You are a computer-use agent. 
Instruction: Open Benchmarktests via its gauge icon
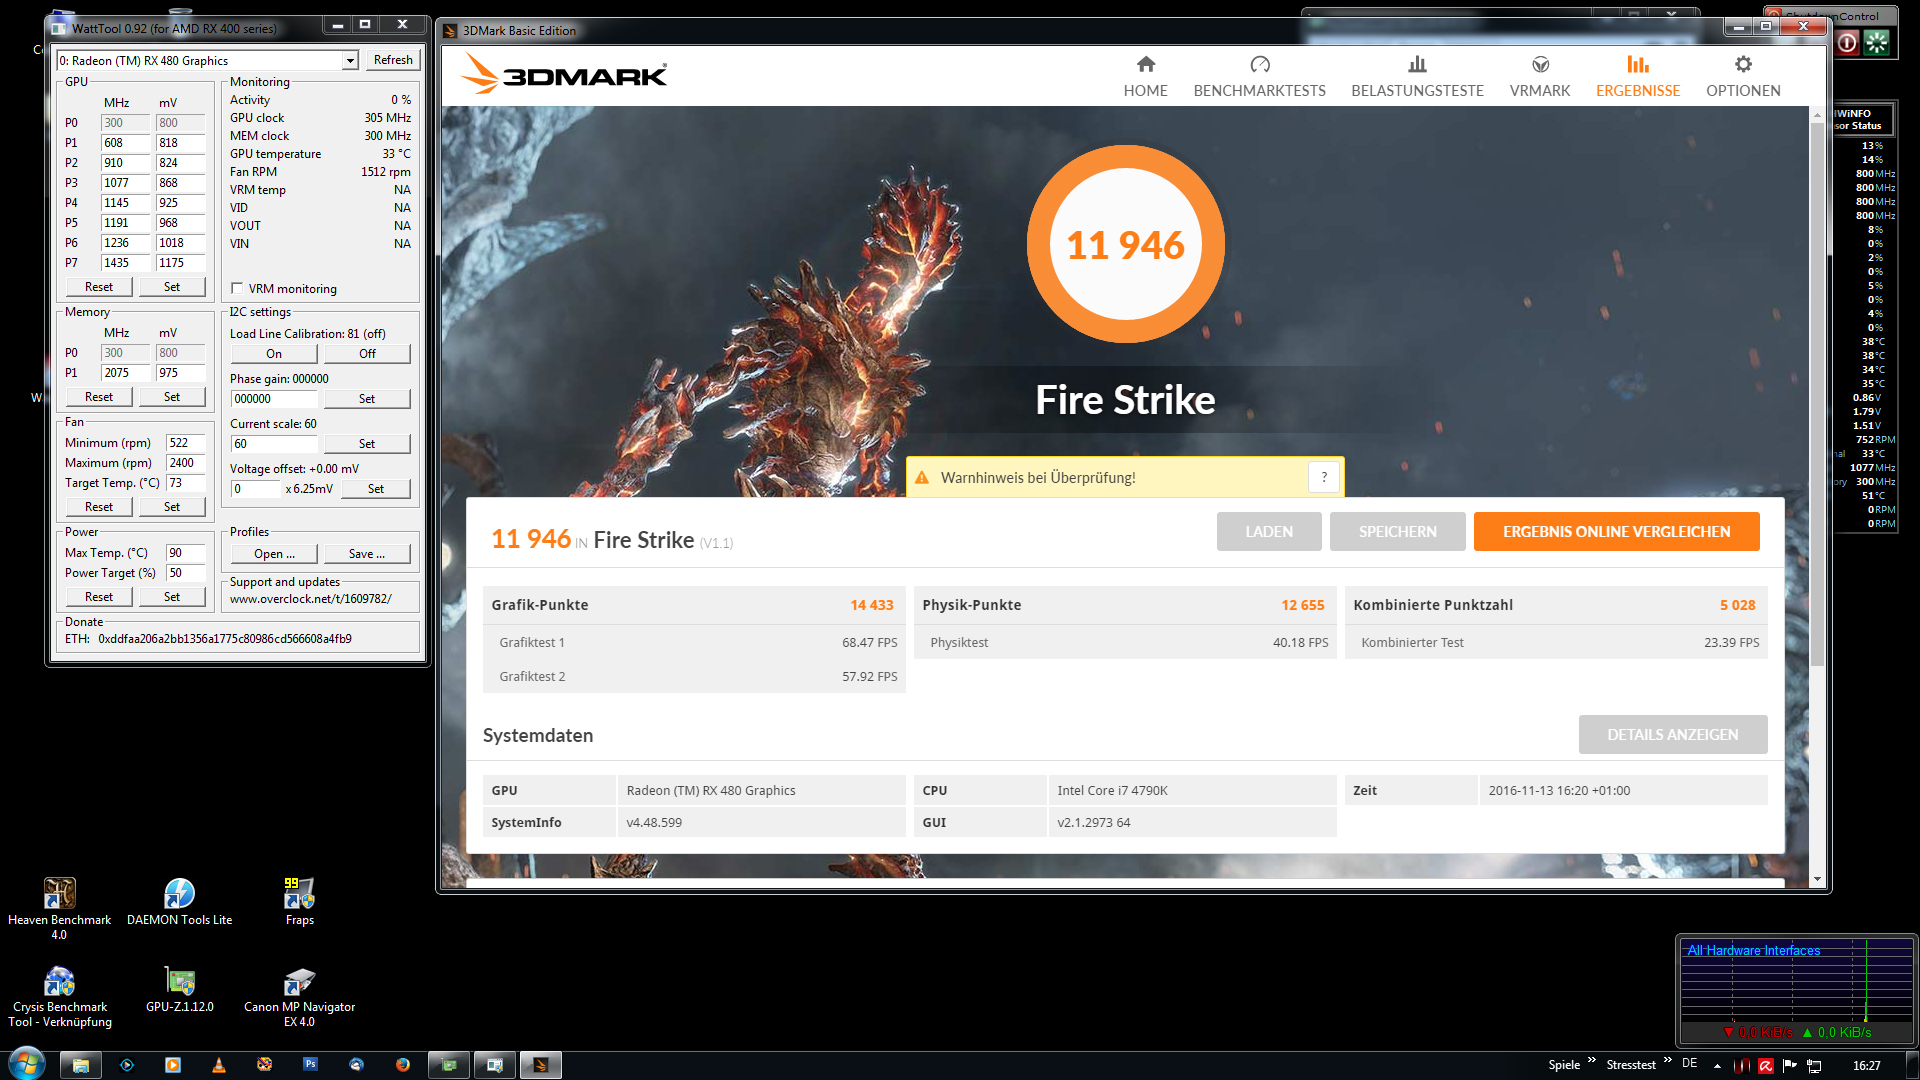1259,65
